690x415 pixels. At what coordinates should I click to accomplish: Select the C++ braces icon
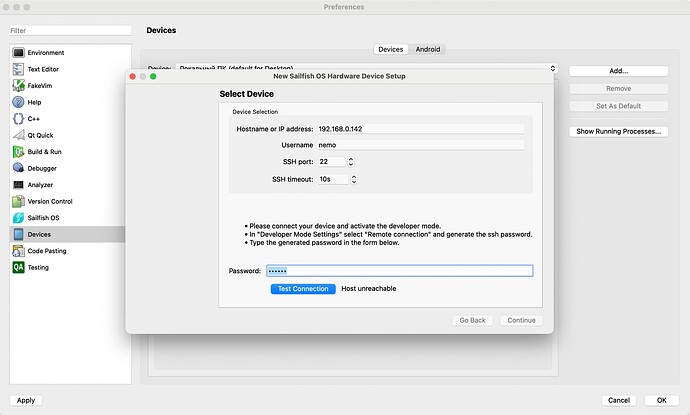point(18,119)
